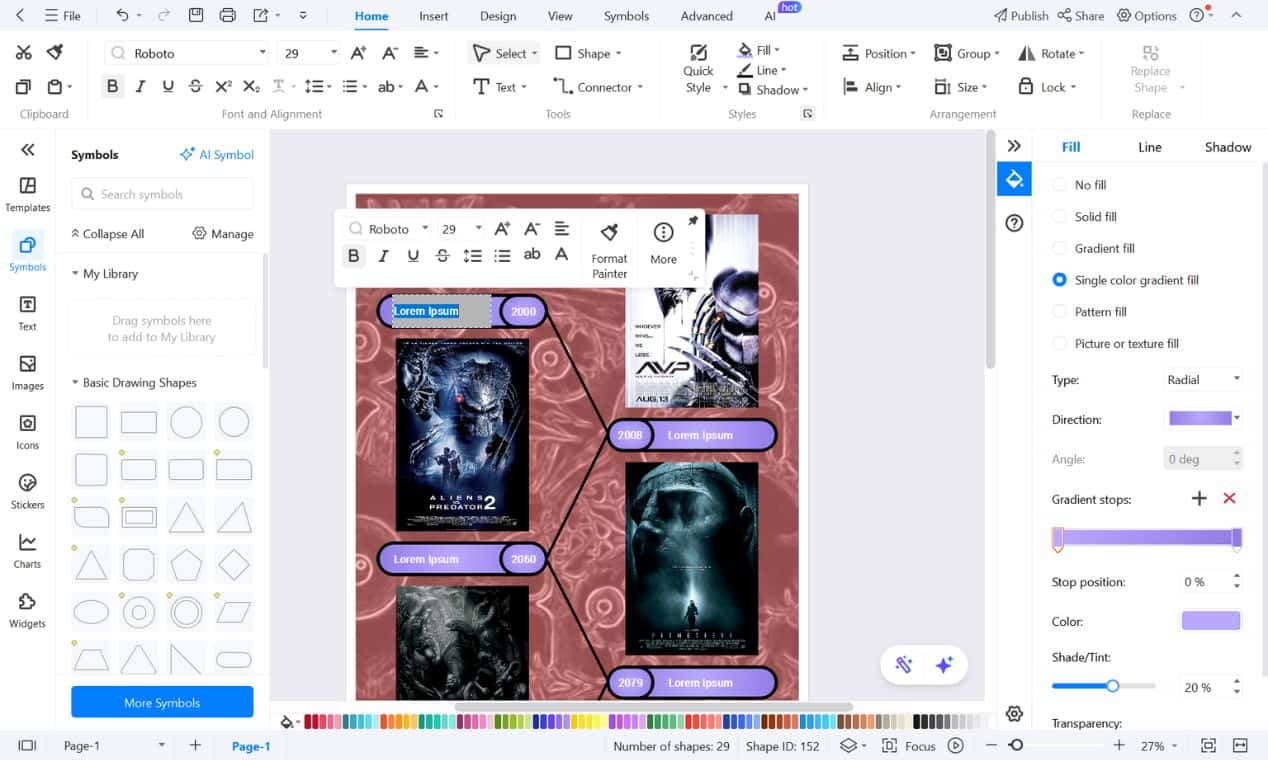
Task: Switch to the Design ribbon tab
Action: point(498,16)
